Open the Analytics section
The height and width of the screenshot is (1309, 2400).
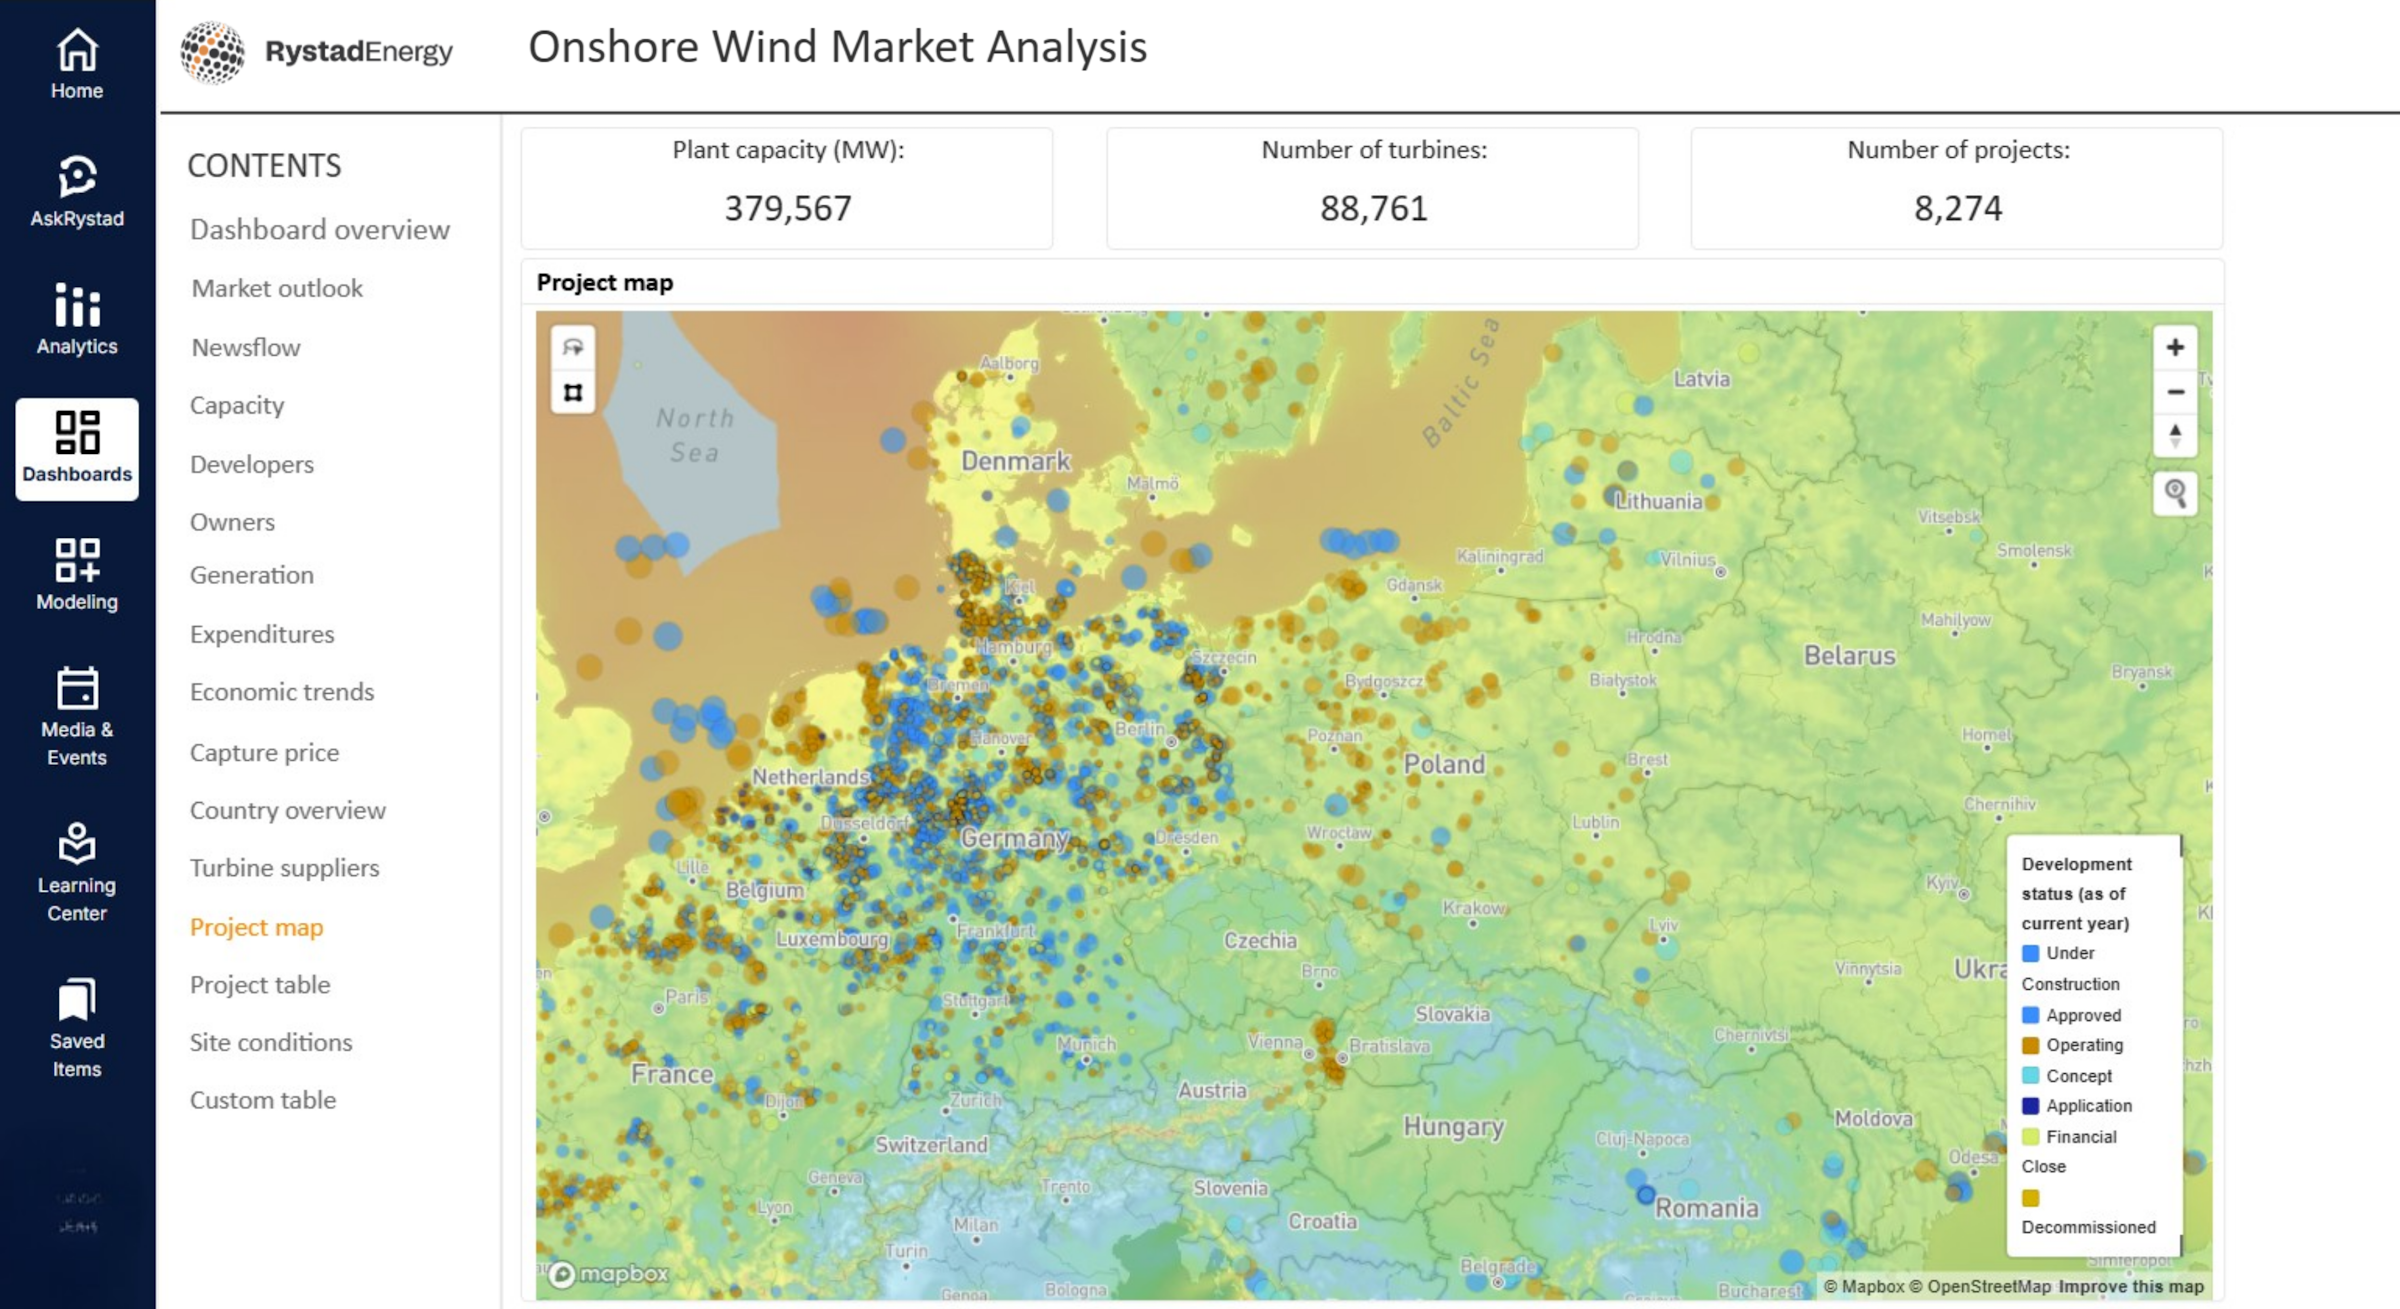77,320
